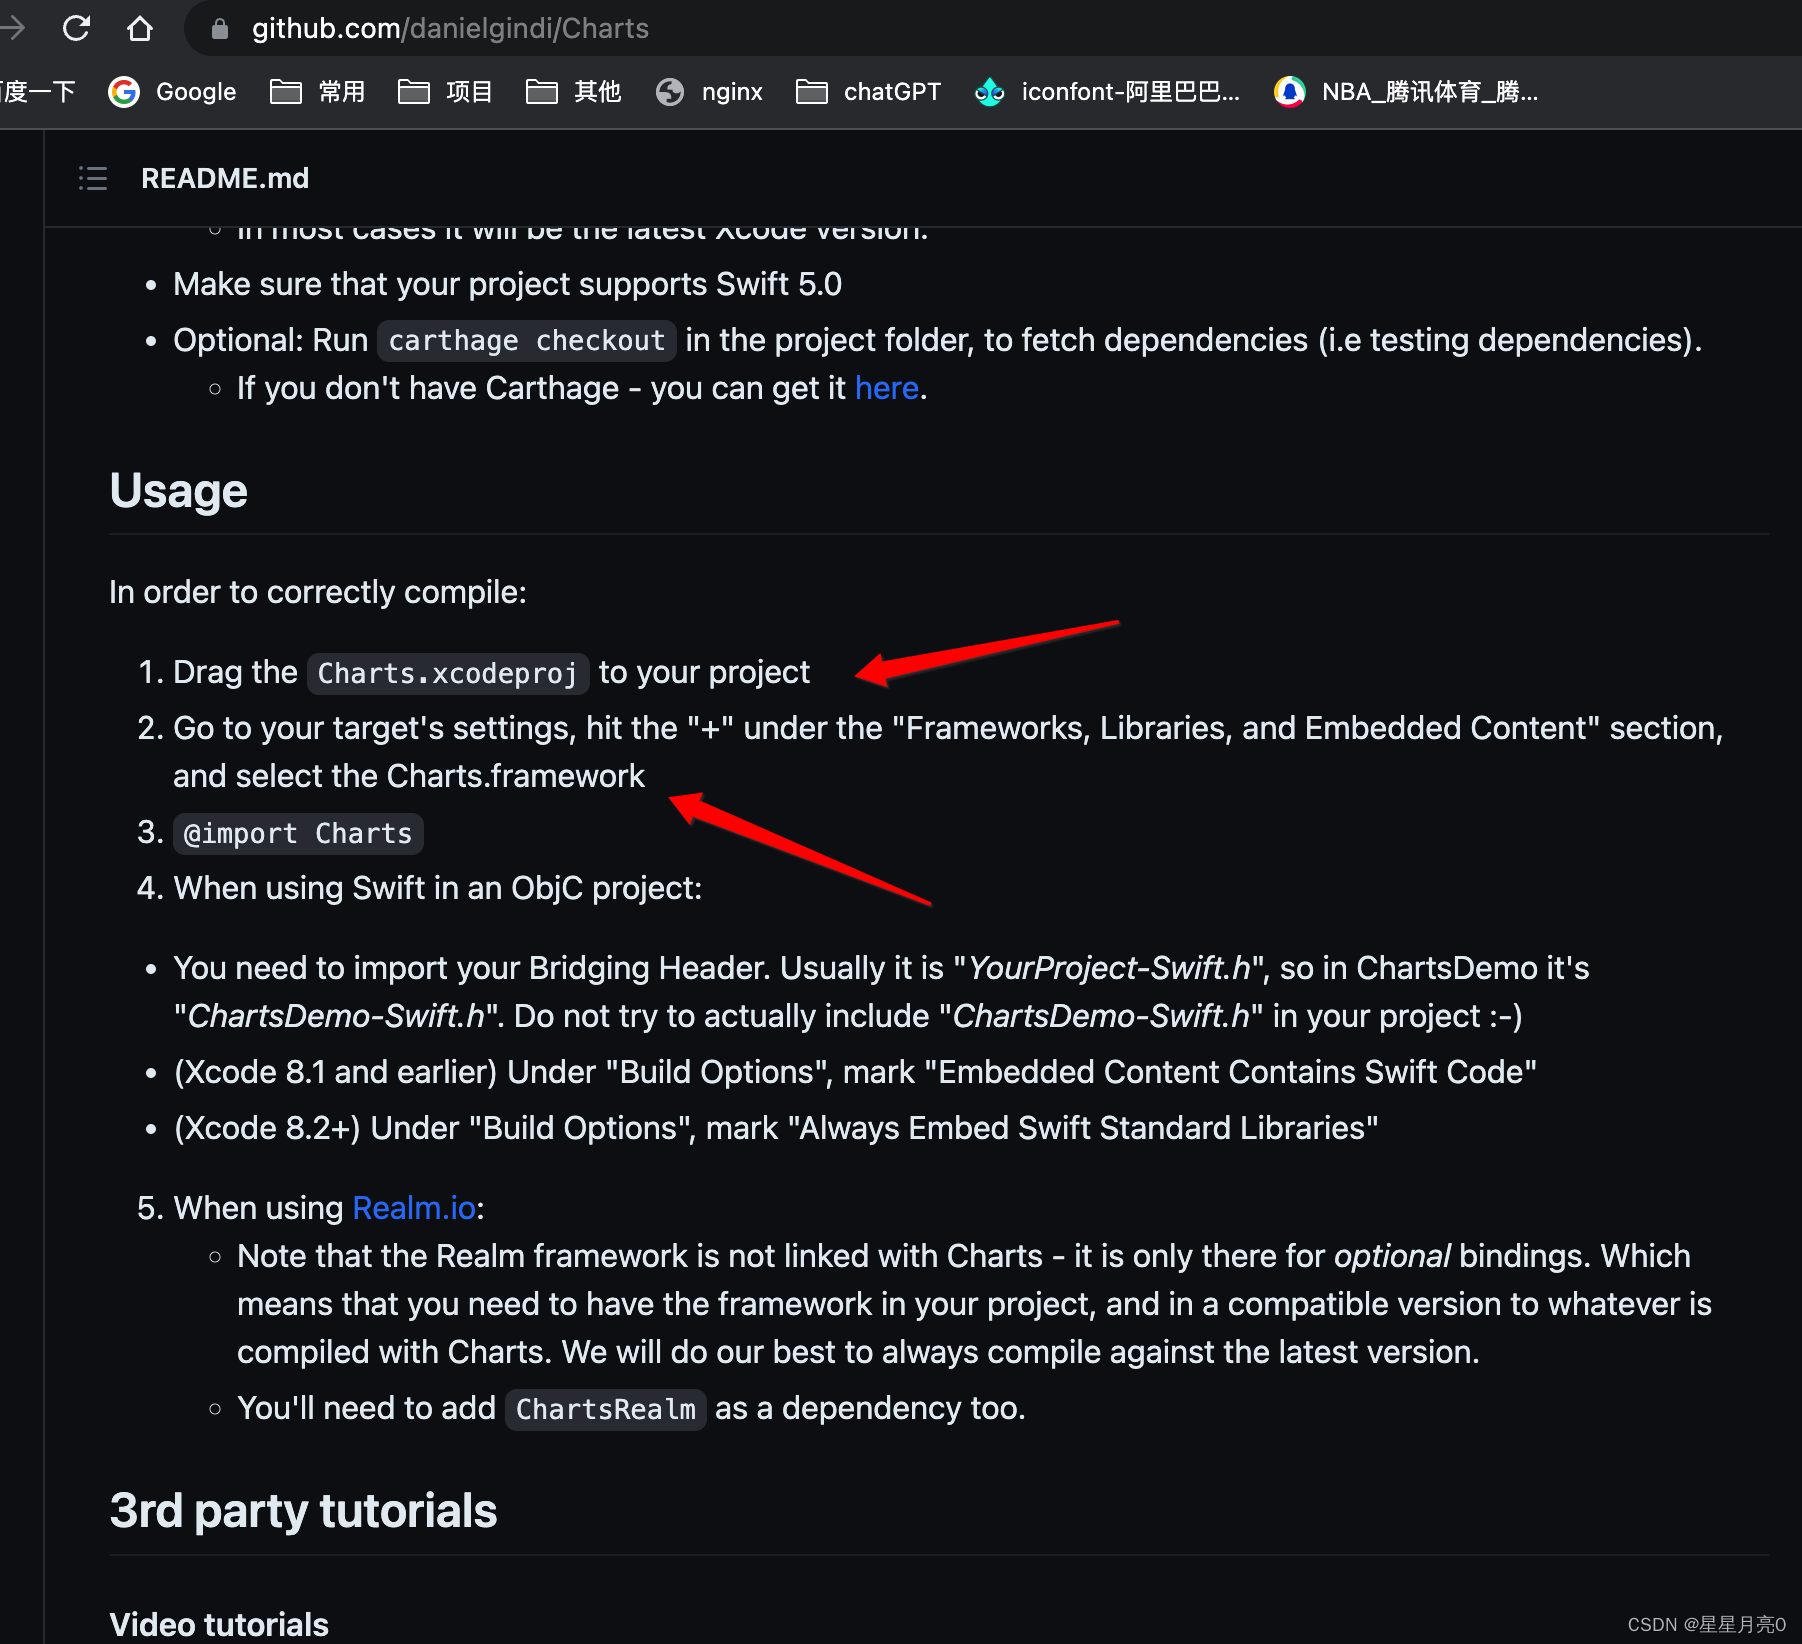
Task: Click 'Make sure that your project supports Swift 5.0'
Action: pyautogui.click(x=508, y=284)
